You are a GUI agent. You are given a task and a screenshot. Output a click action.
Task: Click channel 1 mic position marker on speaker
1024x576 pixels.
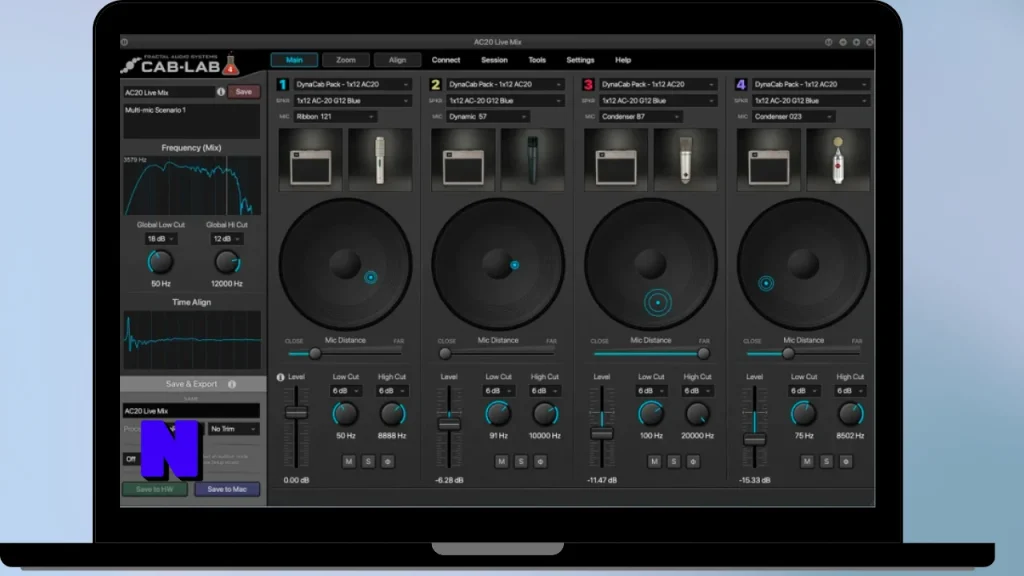[370, 277]
